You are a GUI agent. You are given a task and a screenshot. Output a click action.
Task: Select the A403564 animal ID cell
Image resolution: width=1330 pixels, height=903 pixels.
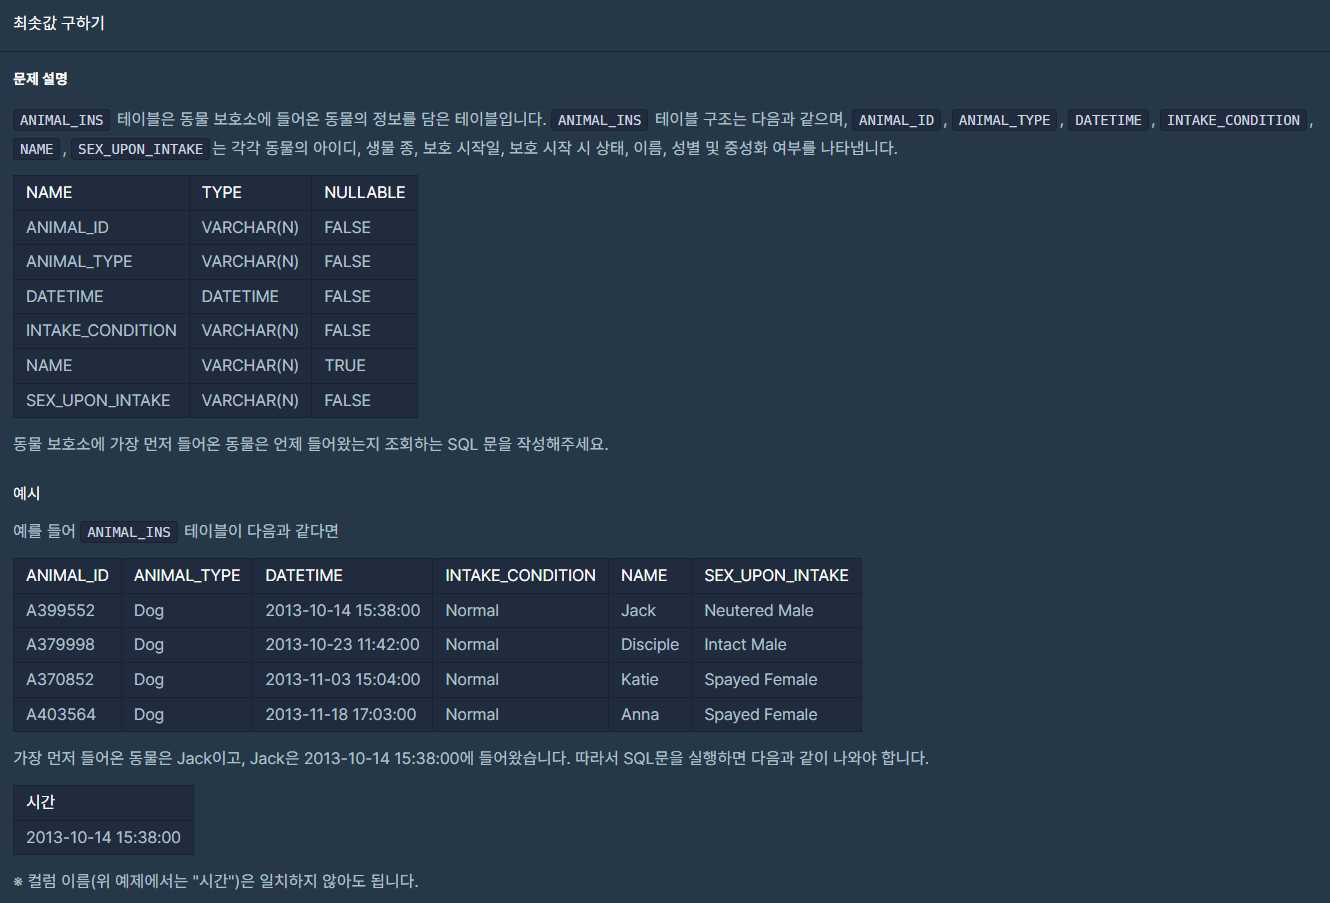pyautogui.click(x=60, y=714)
